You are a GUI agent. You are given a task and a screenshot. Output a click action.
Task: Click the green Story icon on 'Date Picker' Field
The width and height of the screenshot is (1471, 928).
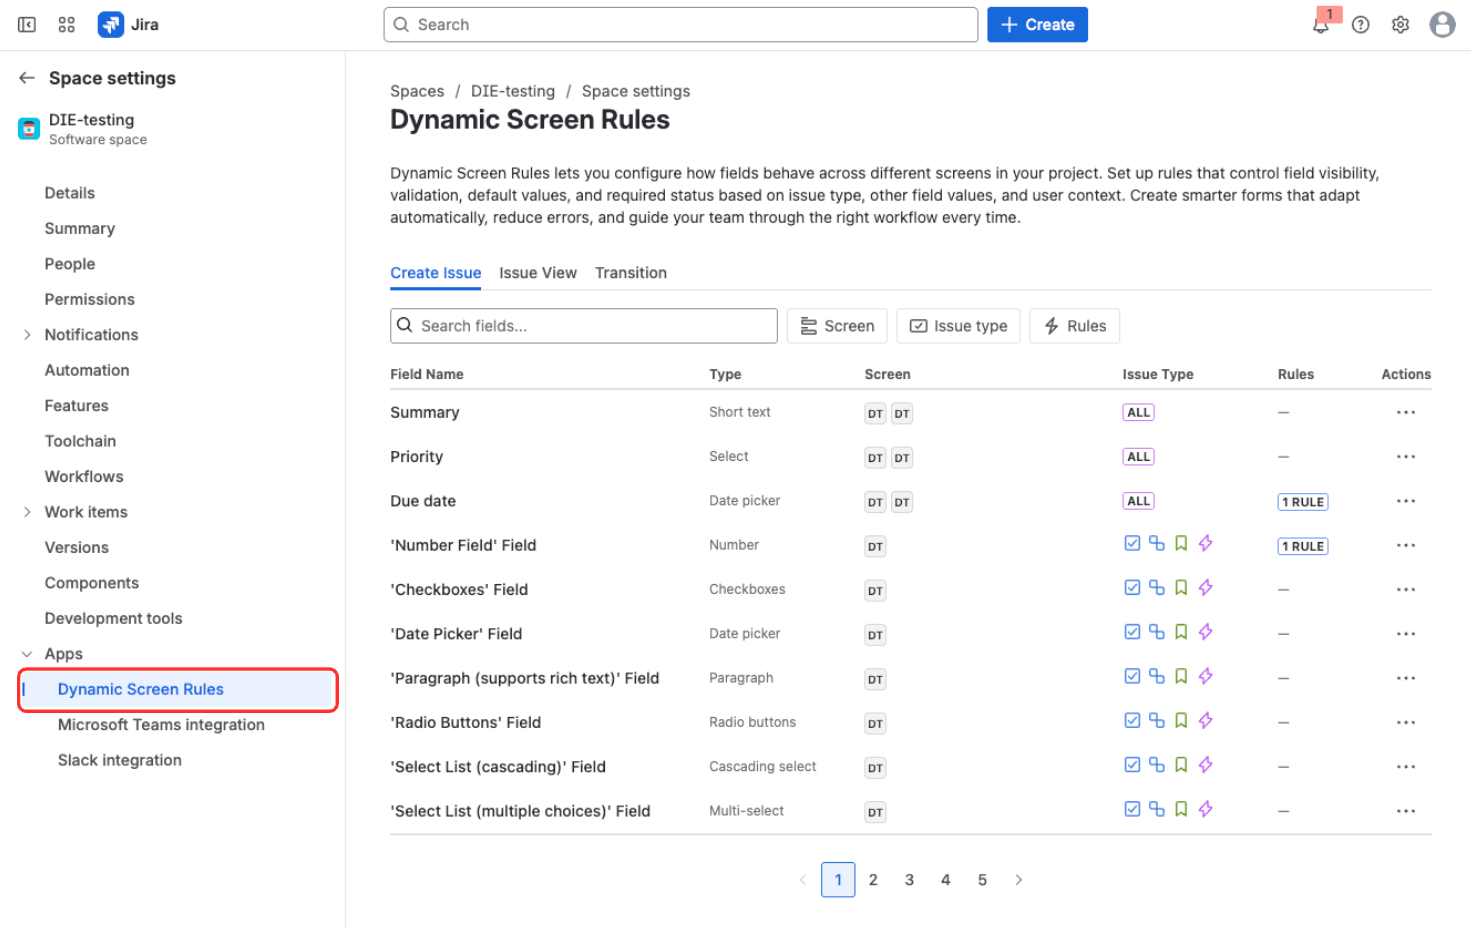coord(1180,631)
